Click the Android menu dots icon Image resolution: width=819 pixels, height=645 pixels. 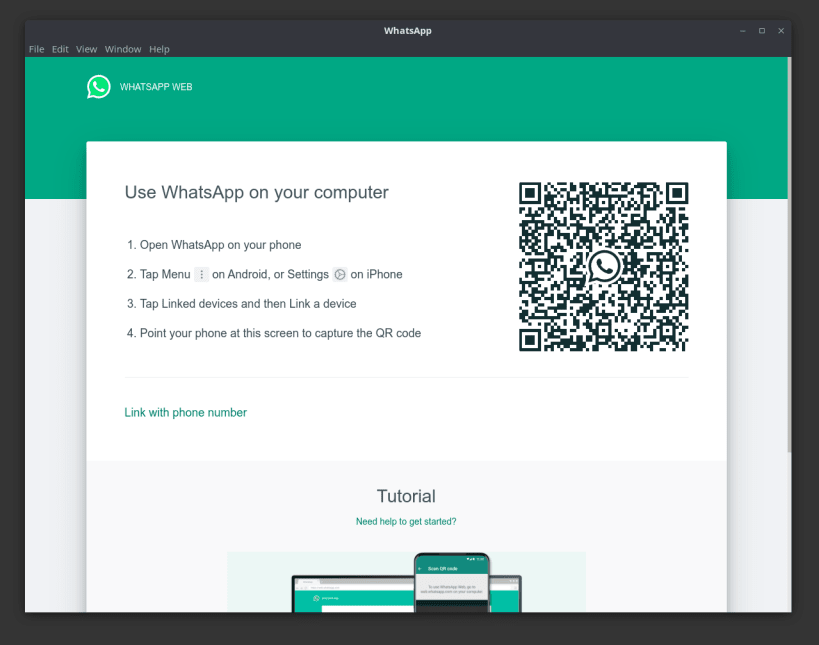tap(202, 274)
